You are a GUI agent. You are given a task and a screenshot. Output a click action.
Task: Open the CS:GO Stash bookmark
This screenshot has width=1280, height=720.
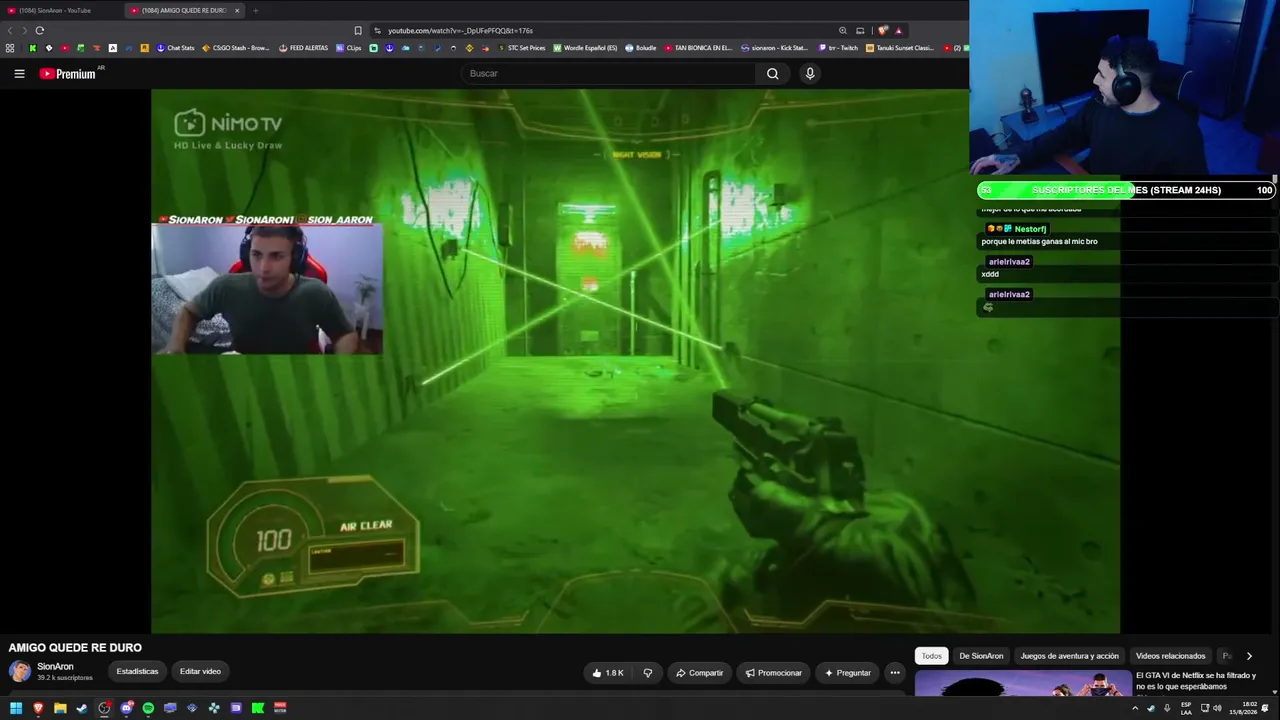click(x=236, y=48)
